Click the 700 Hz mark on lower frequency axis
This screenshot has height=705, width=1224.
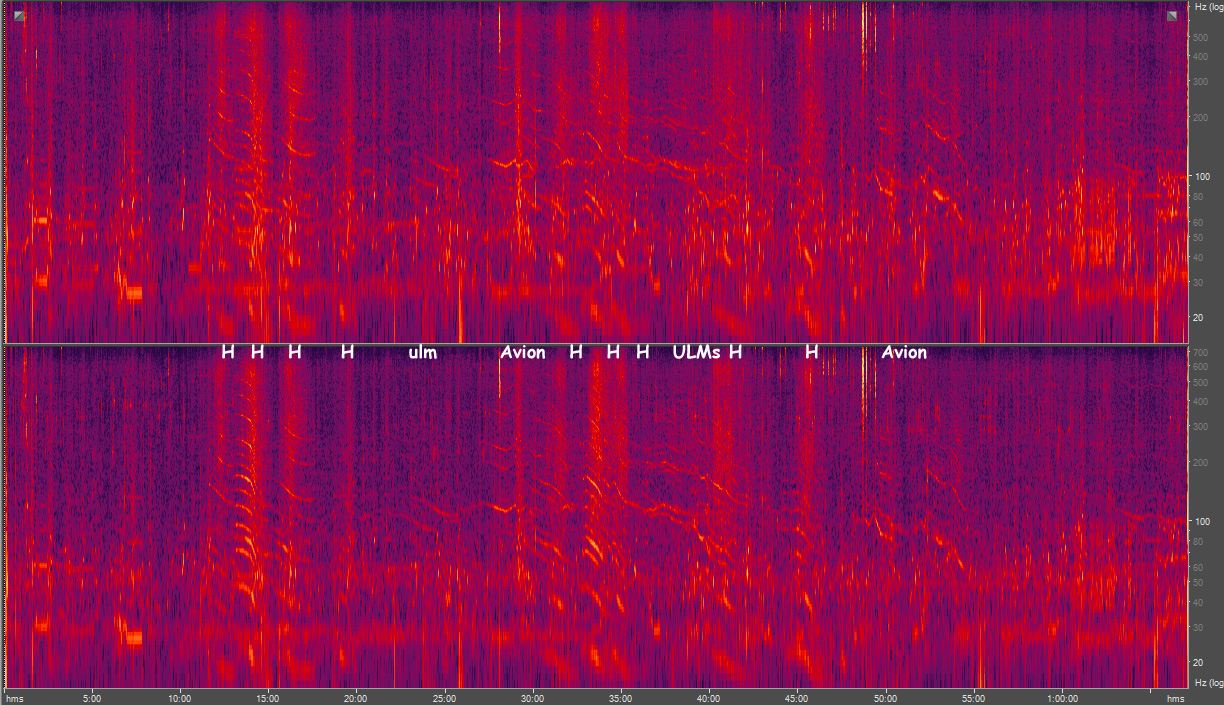1202,354
